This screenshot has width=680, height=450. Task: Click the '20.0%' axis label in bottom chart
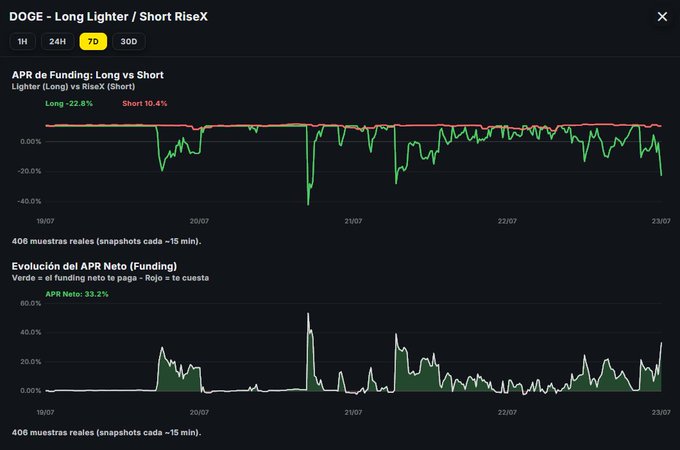30,362
